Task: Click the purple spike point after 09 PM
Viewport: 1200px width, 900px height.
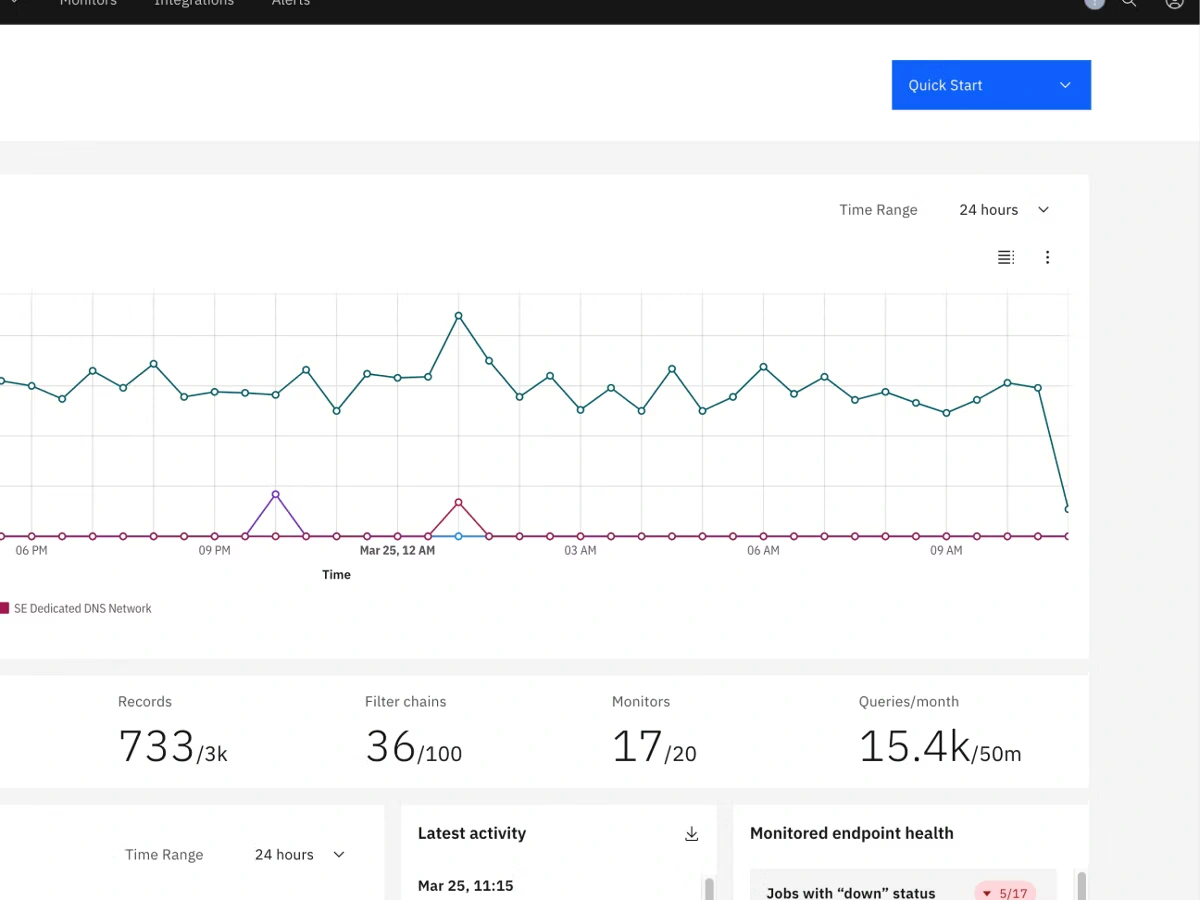Action: pyautogui.click(x=275, y=495)
